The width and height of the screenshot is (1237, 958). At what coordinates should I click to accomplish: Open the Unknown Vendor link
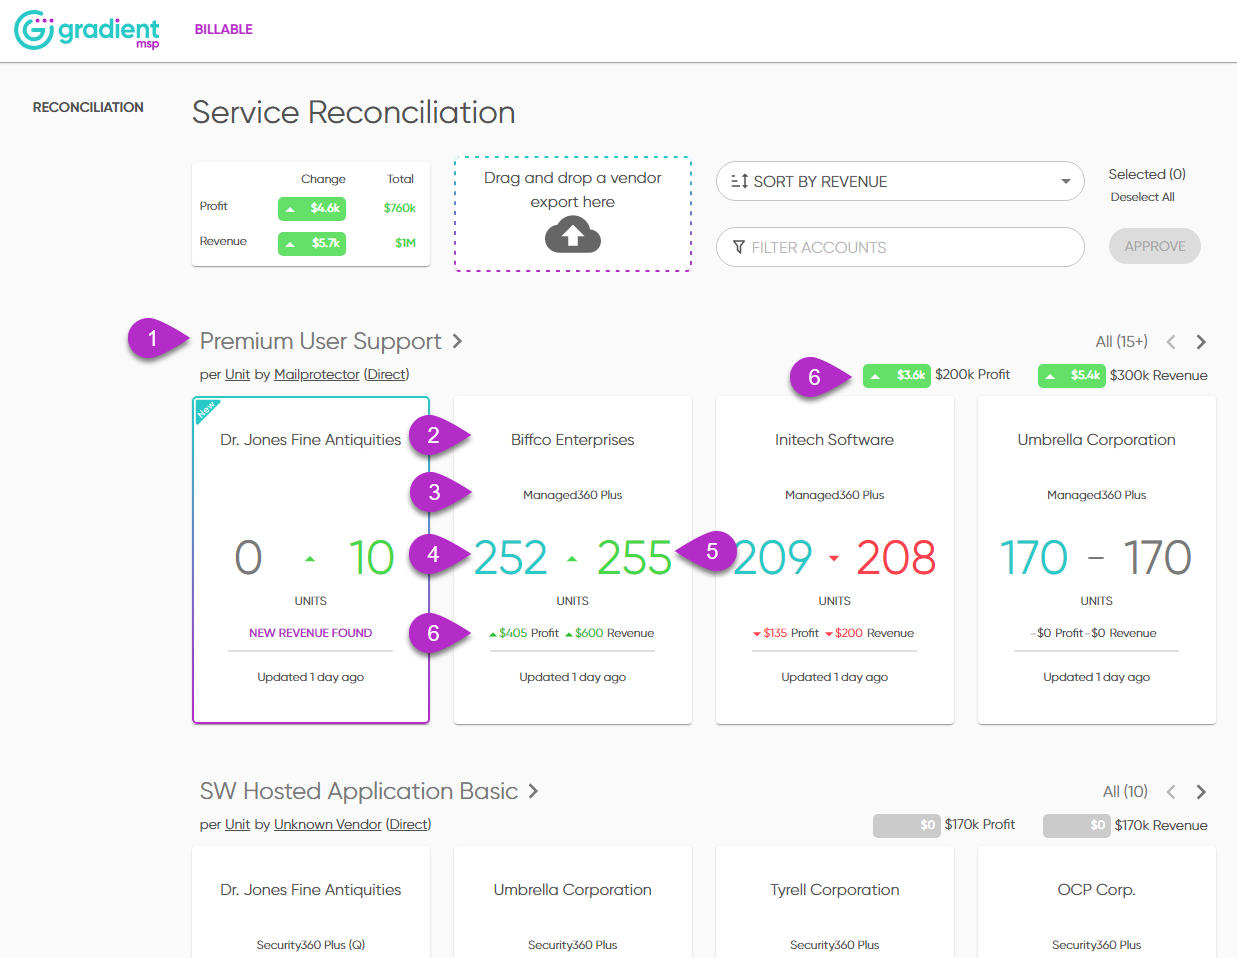(x=328, y=824)
